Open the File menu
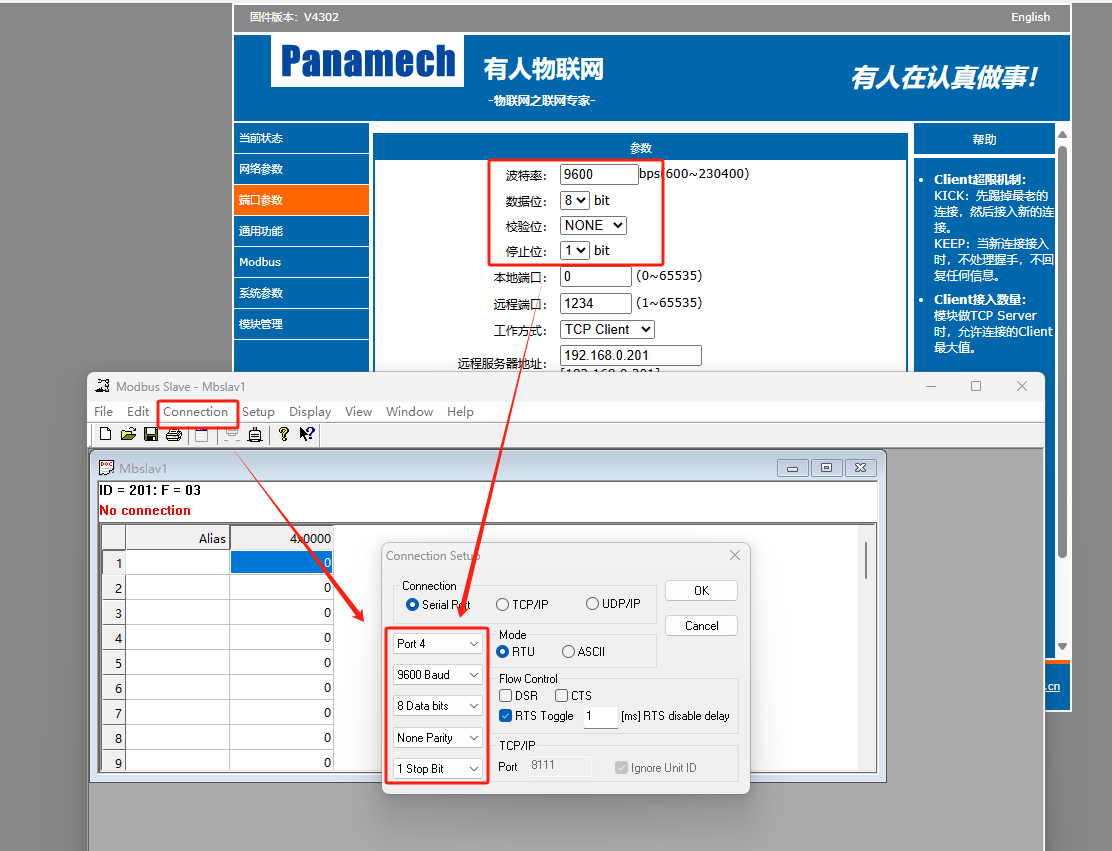Viewport: 1112px width, 851px height. pos(104,411)
